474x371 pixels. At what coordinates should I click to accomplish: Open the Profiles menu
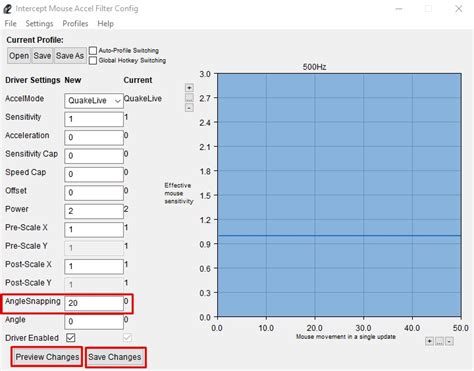pyautogui.click(x=75, y=24)
